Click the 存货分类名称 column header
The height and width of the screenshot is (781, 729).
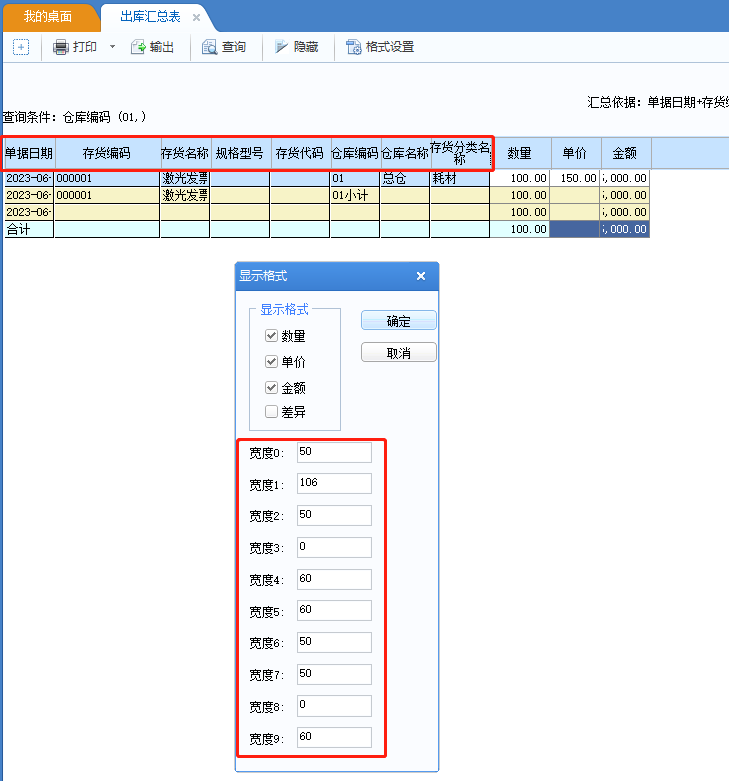pyautogui.click(x=460, y=153)
